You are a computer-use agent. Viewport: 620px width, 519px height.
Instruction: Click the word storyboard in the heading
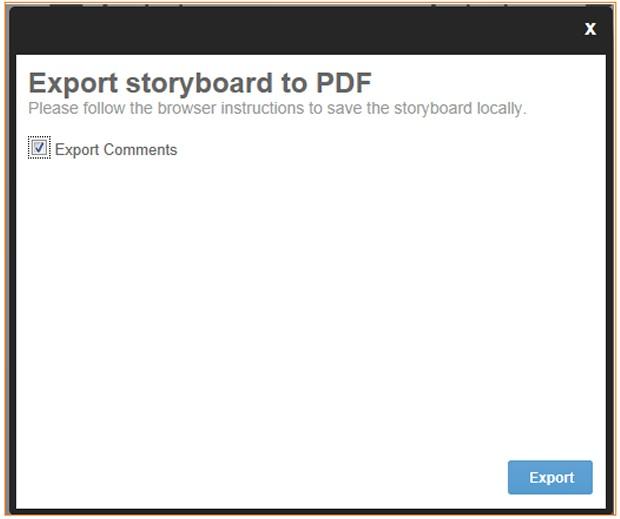pos(199,84)
